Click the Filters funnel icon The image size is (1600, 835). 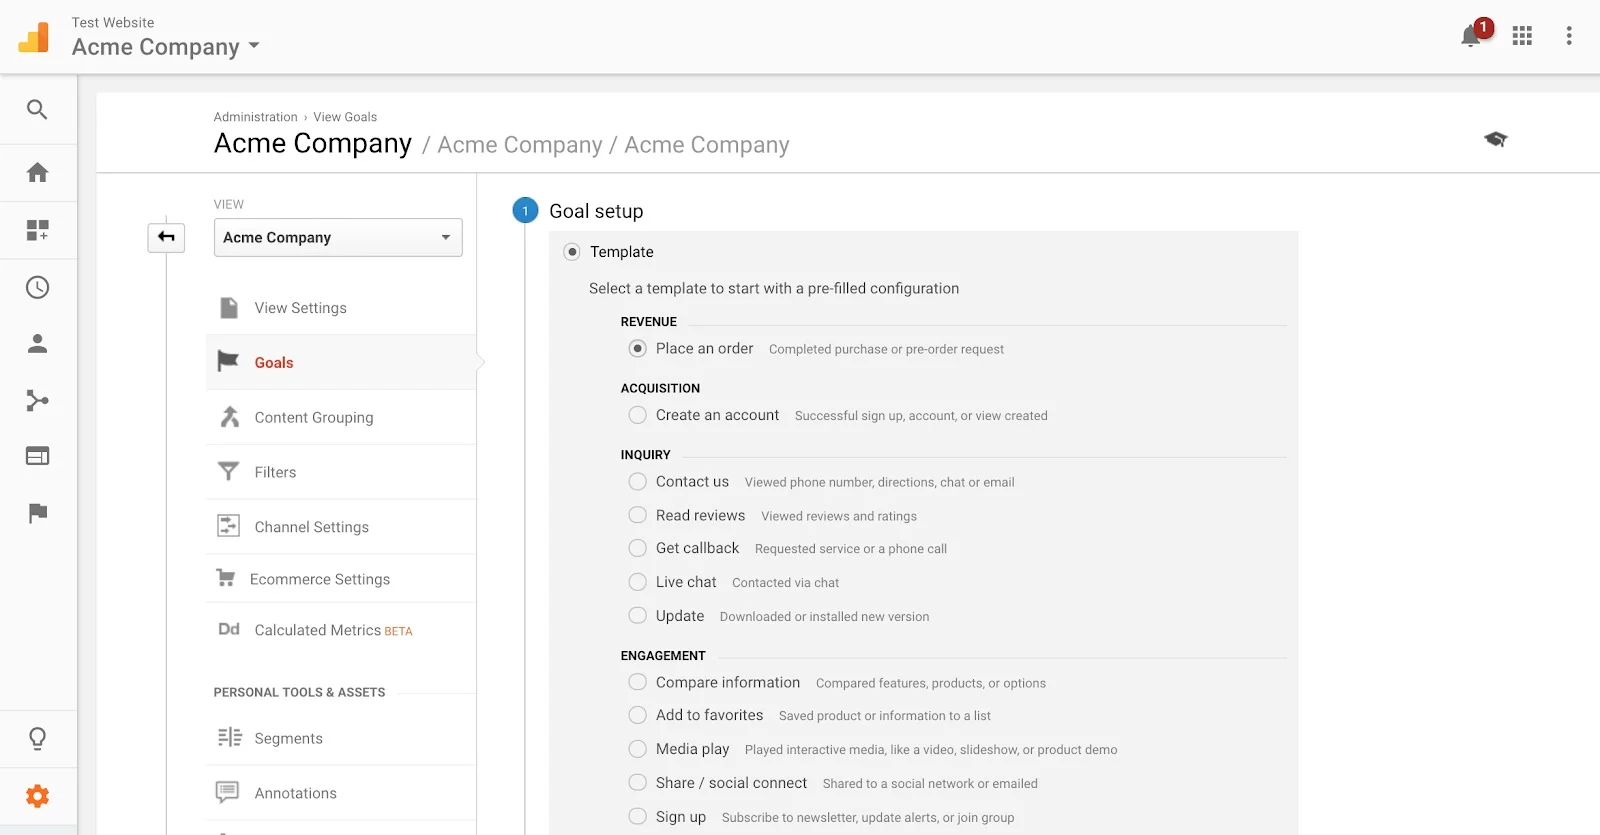[228, 471]
